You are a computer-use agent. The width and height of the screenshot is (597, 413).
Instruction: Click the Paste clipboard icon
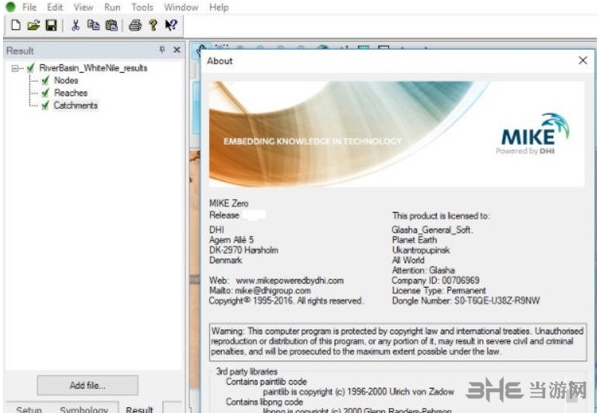click(x=112, y=25)
